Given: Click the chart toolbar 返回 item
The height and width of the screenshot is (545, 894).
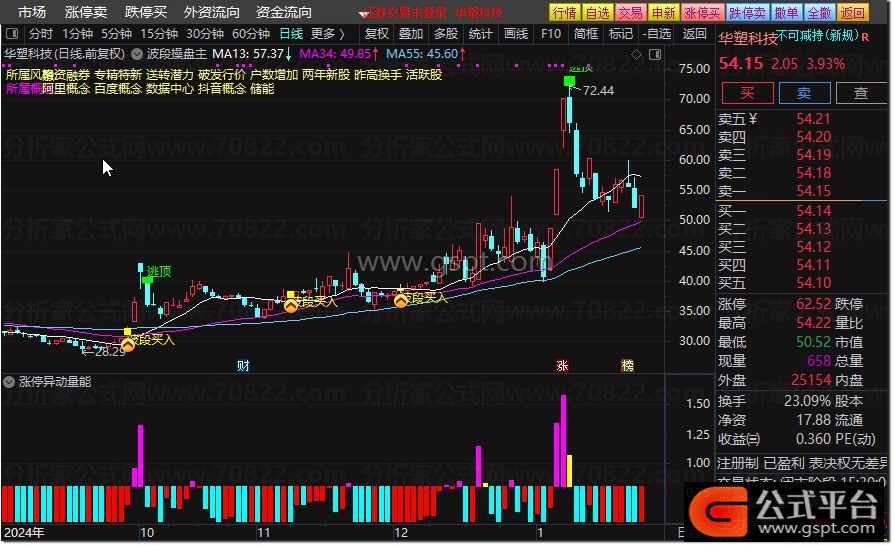Looking at the screenshot, I should click(x=694, y=34).
